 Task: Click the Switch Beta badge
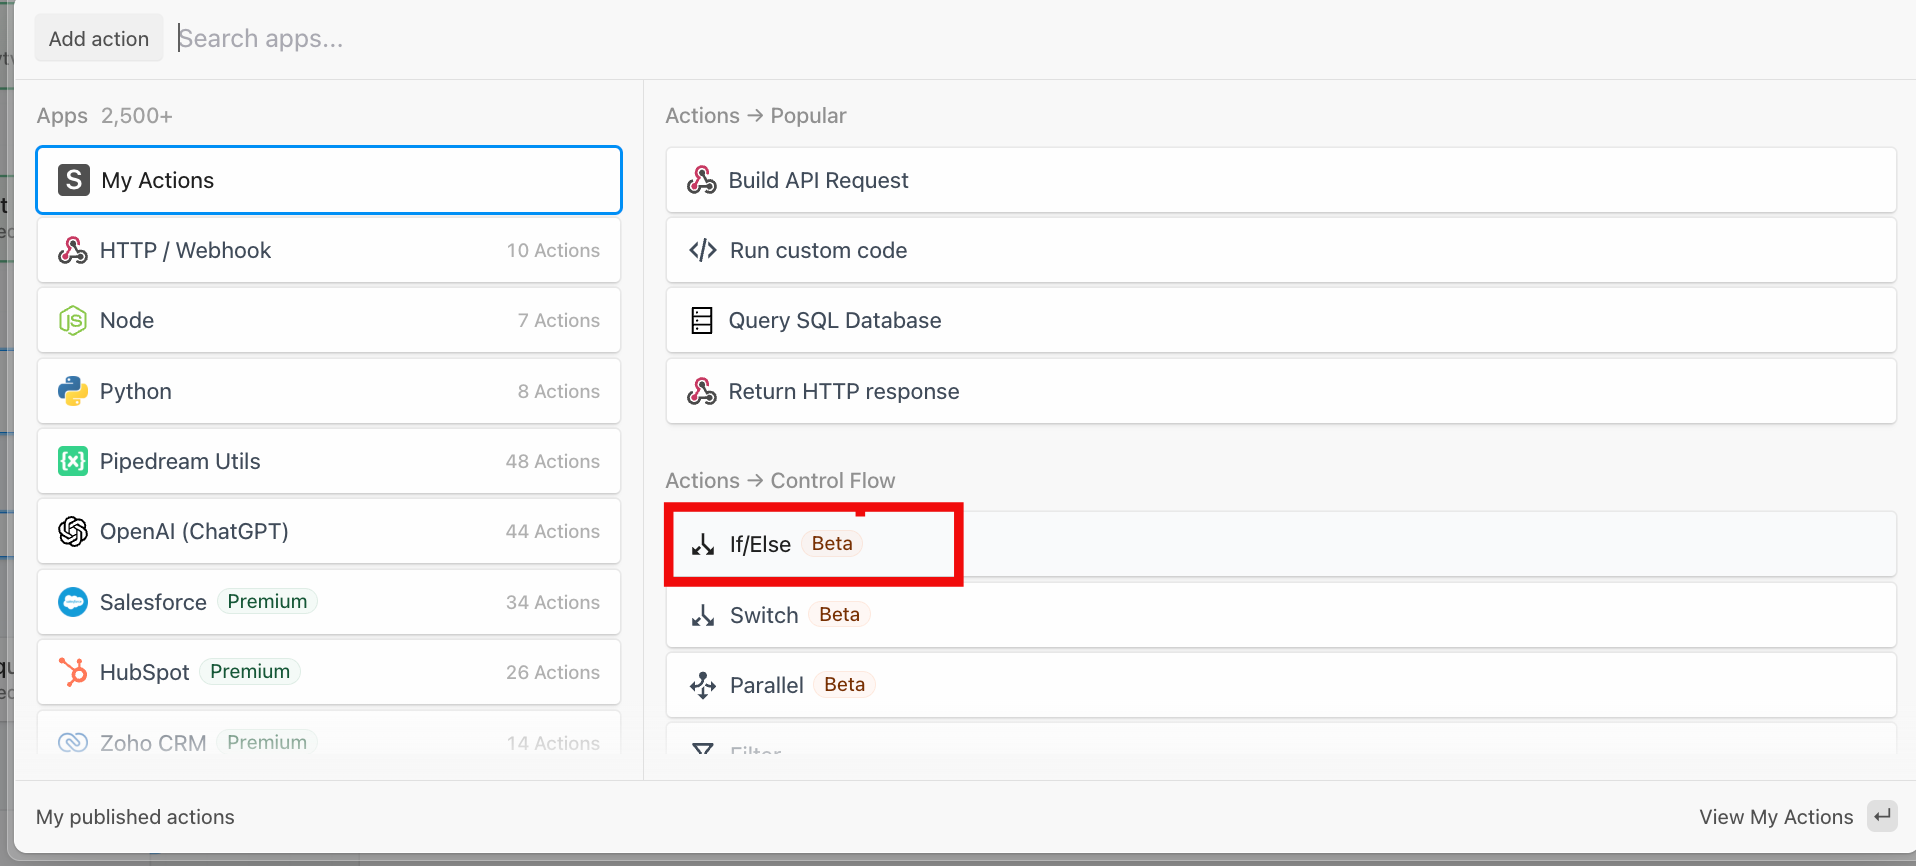point(839,614)
